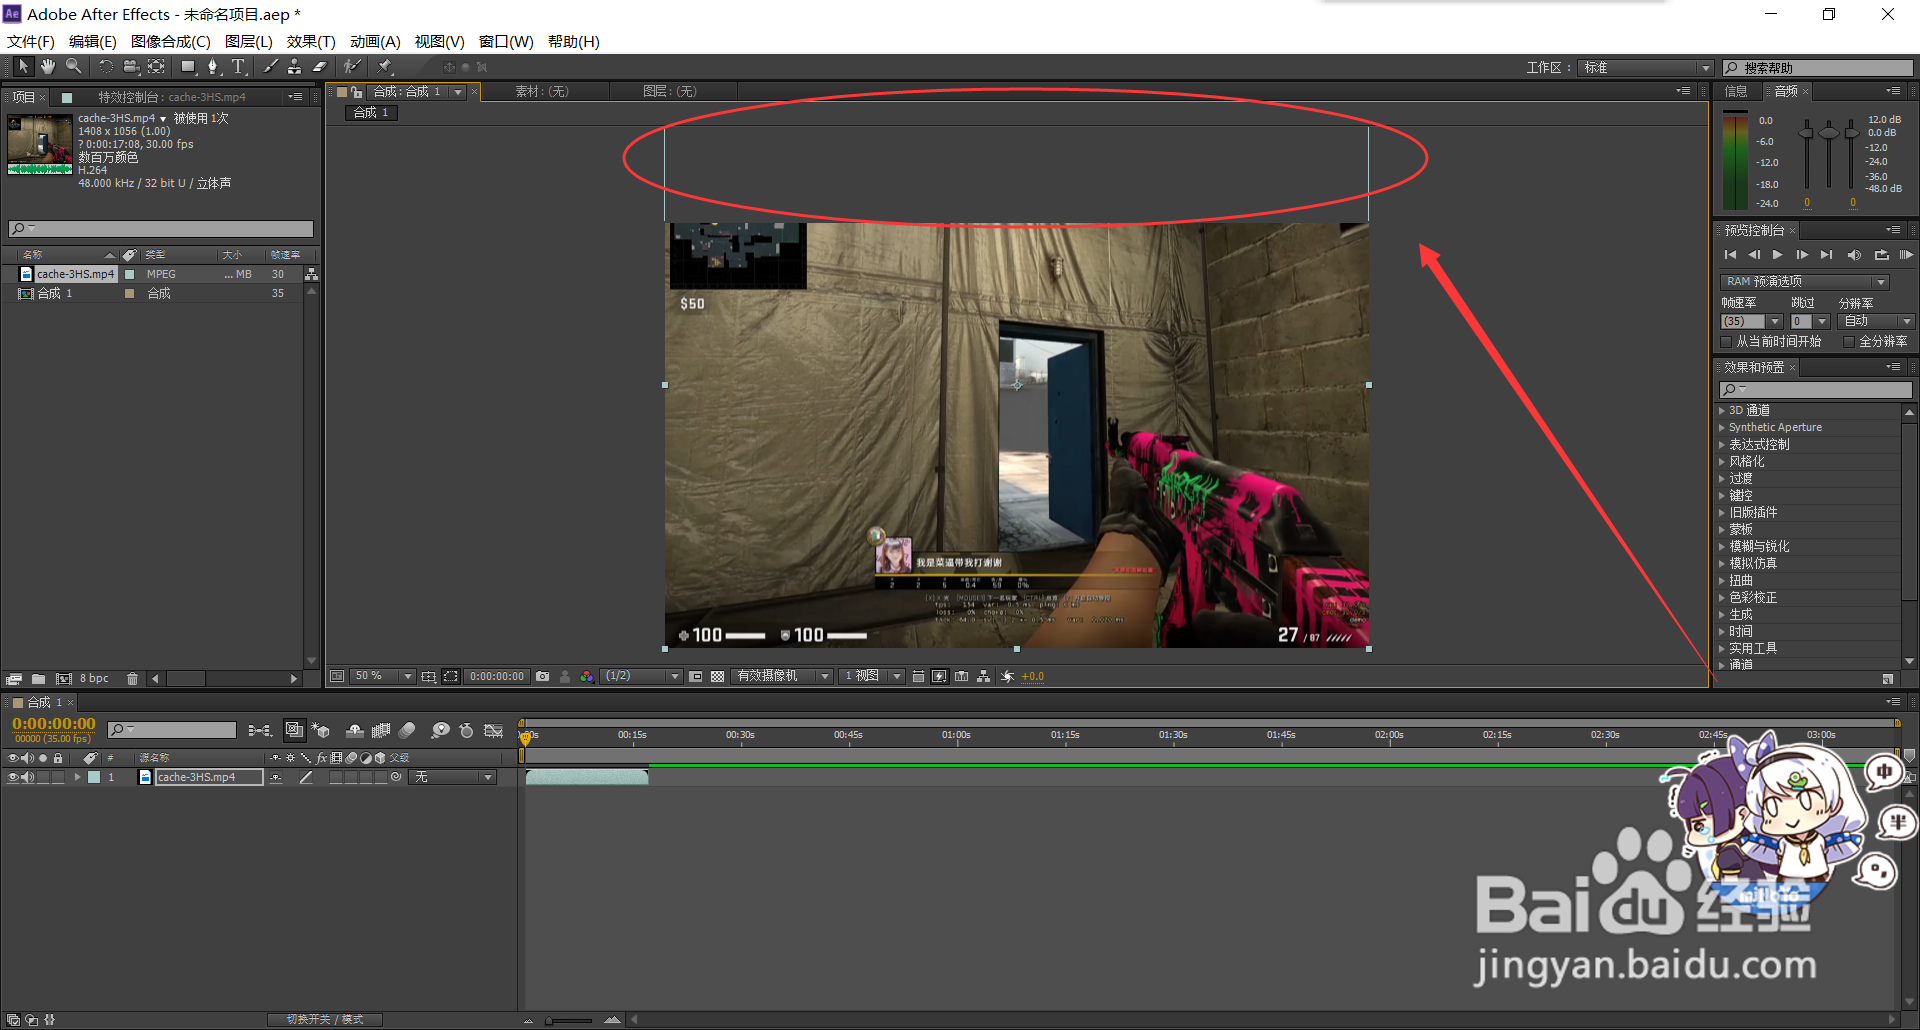The height and width of the screenshot is (1030, 1920).
Task: Select the Rectangle shape tool
Action: coord(188,66)
